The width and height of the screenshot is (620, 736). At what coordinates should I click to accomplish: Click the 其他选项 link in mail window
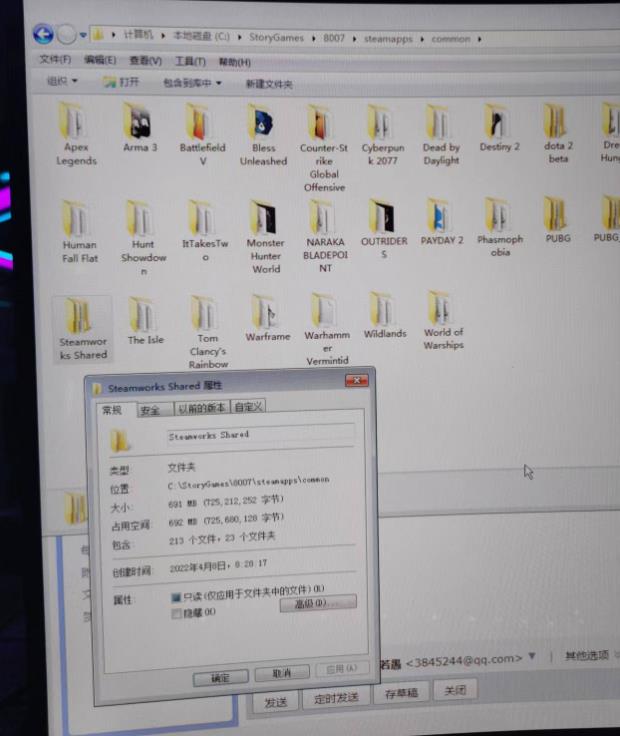pos(587,655)
